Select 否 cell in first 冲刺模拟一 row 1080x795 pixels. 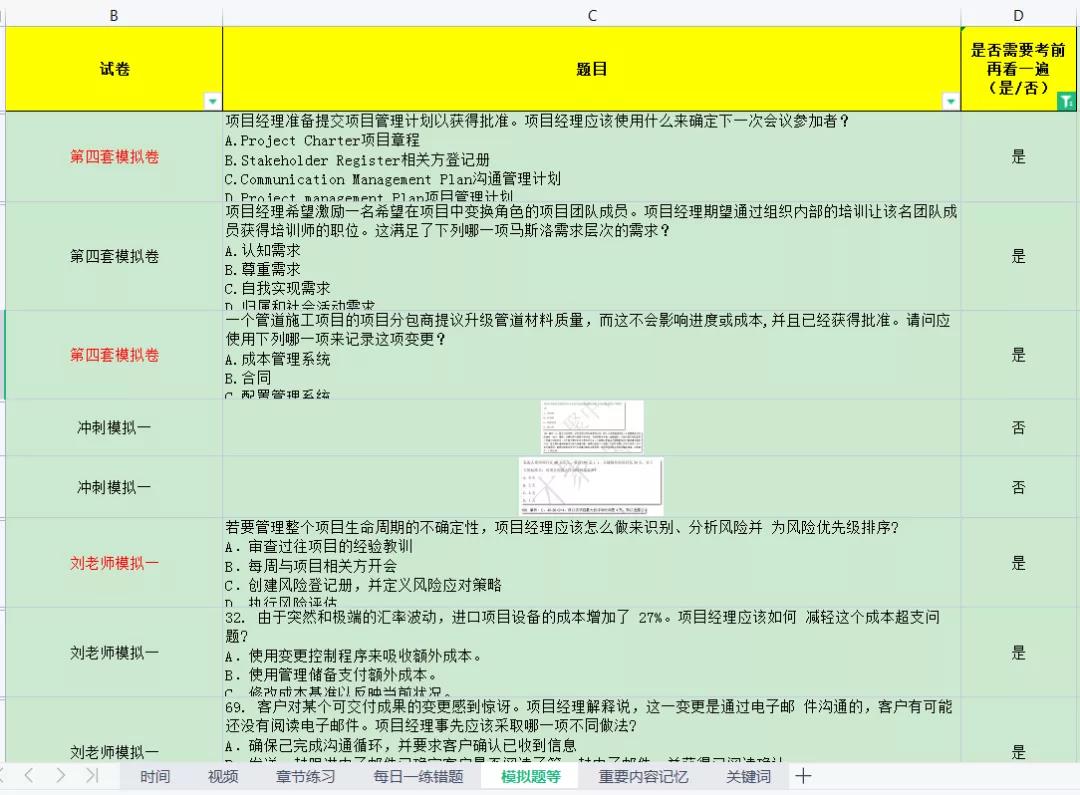(x=1018, y=428)
